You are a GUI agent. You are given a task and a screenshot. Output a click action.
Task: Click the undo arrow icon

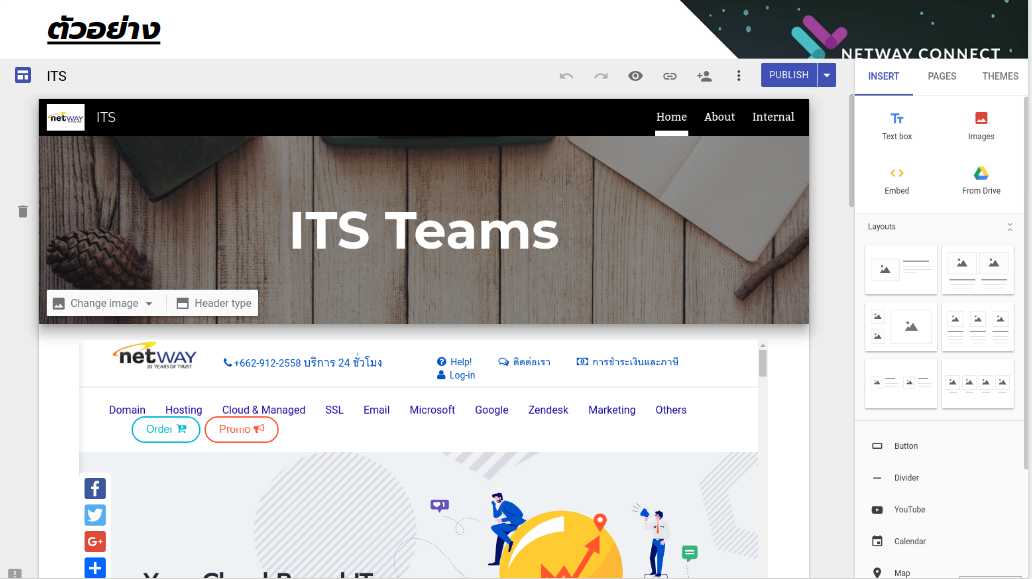click(x=566, y=76)
